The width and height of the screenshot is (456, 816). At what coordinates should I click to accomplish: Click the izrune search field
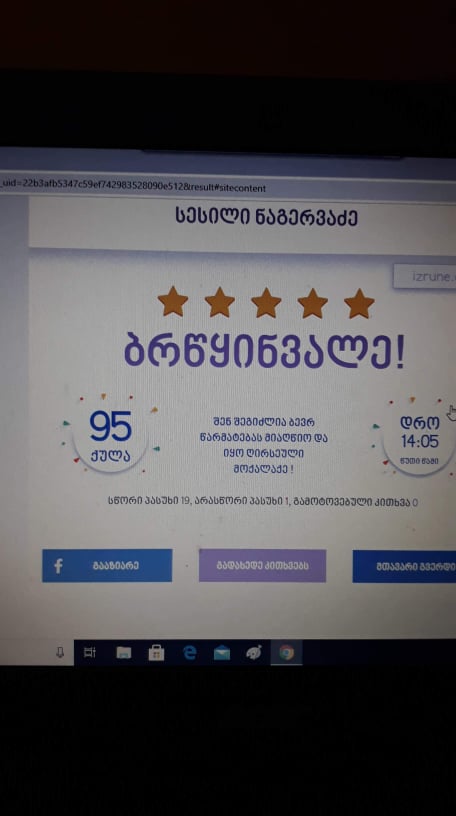click(425, 276)
